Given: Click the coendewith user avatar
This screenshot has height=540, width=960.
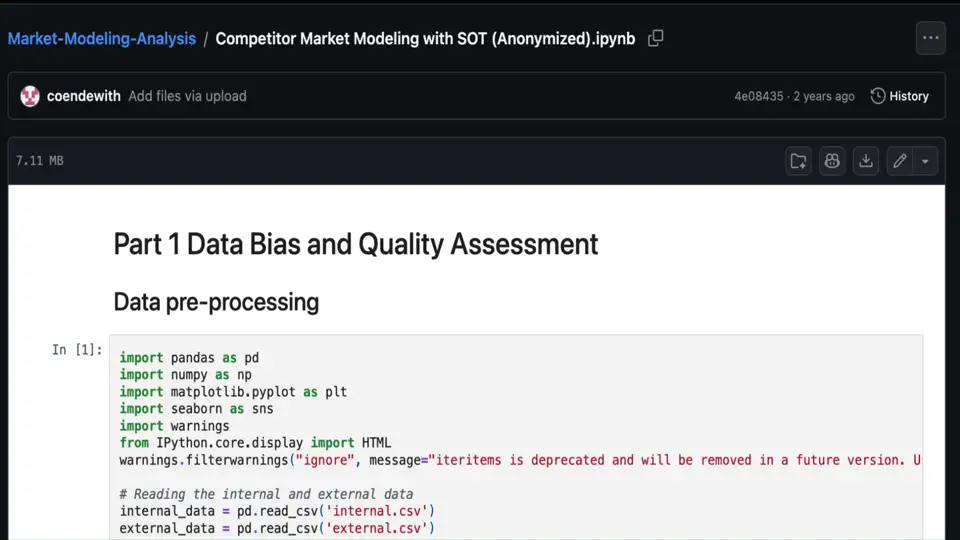Looking at the screenshot, I should point(30,96).
